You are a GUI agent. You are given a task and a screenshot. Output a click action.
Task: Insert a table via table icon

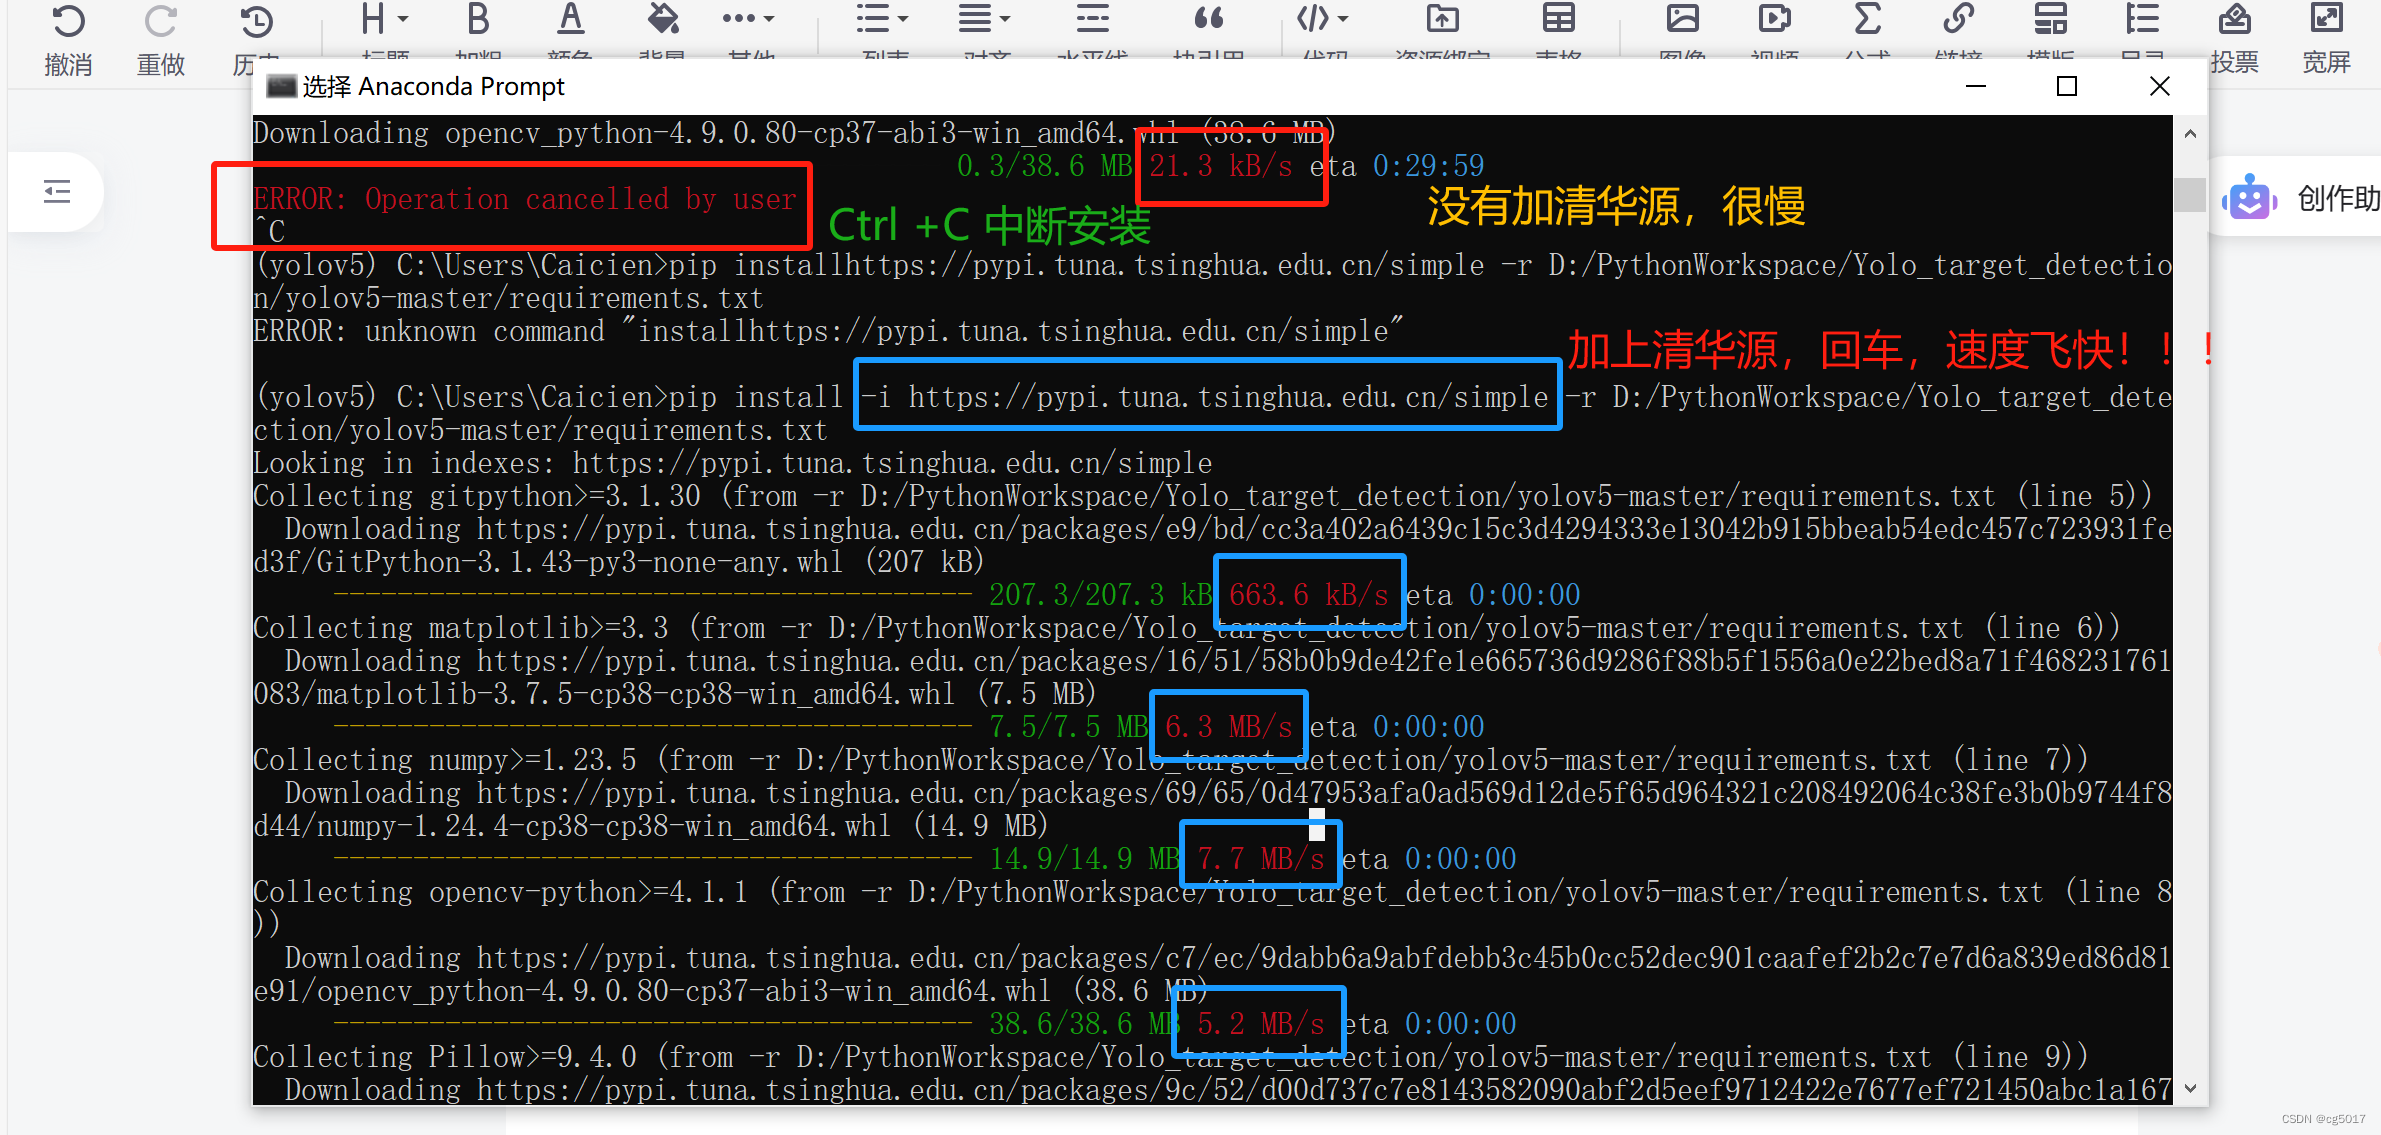(x=1558, y=19)
